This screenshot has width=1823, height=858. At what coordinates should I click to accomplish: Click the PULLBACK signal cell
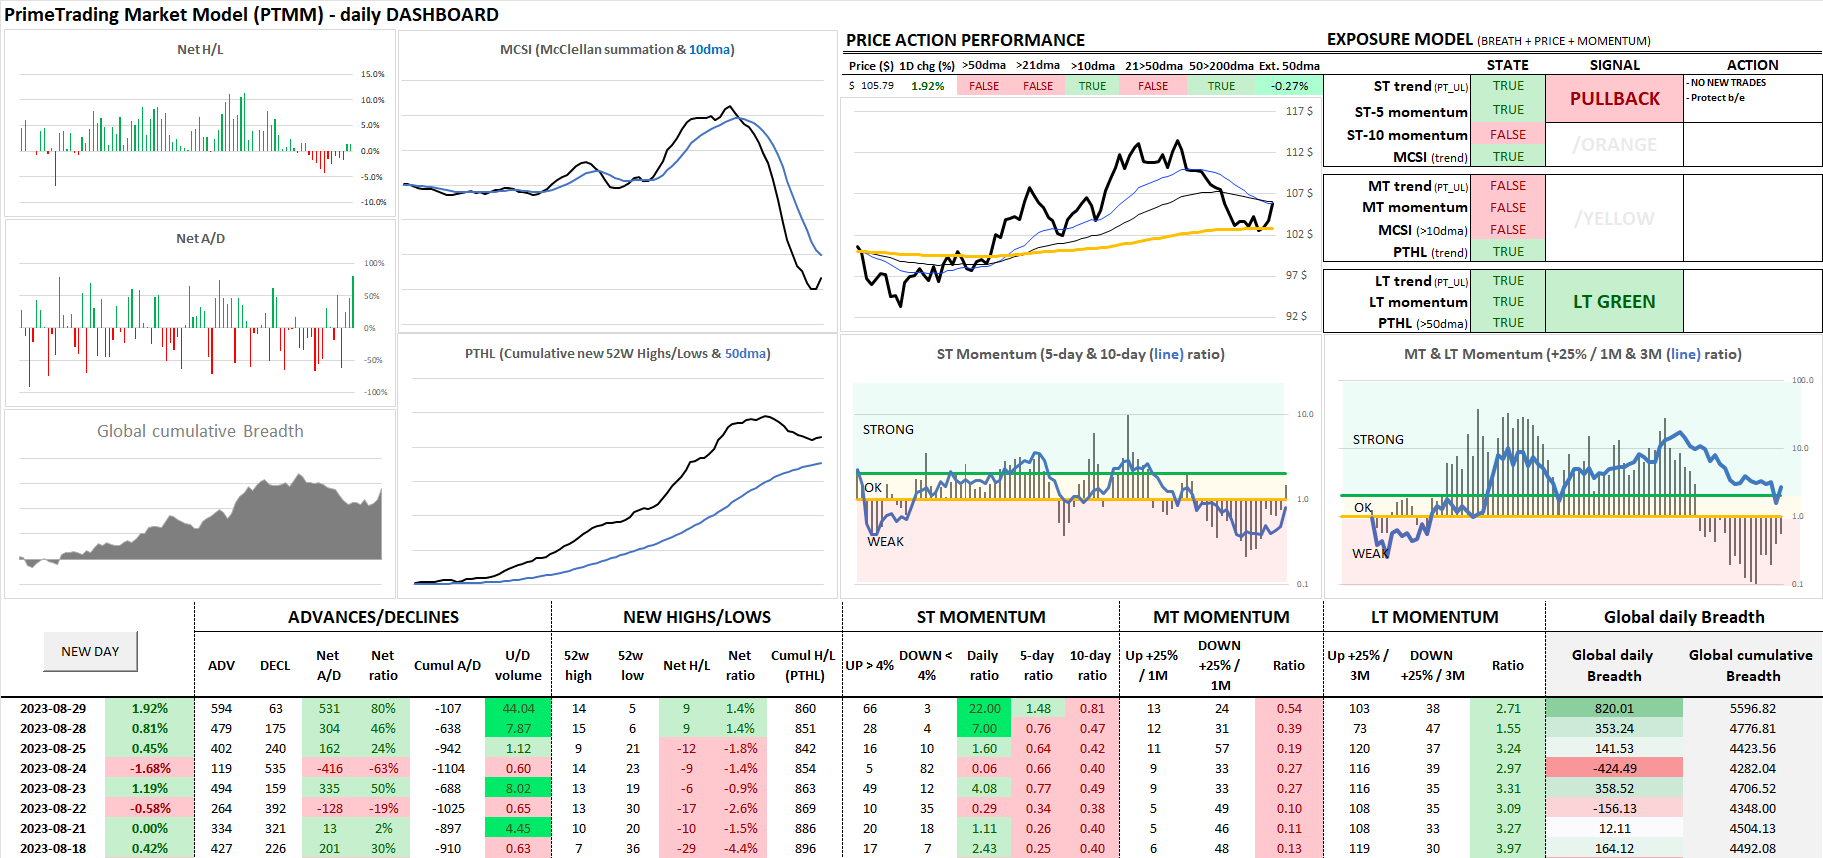tap(1614, 99)
